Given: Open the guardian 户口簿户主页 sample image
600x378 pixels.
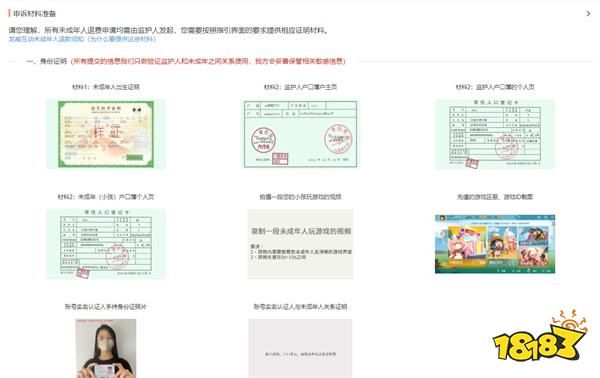Looking at the screenshot, I should tap(300, 134).
